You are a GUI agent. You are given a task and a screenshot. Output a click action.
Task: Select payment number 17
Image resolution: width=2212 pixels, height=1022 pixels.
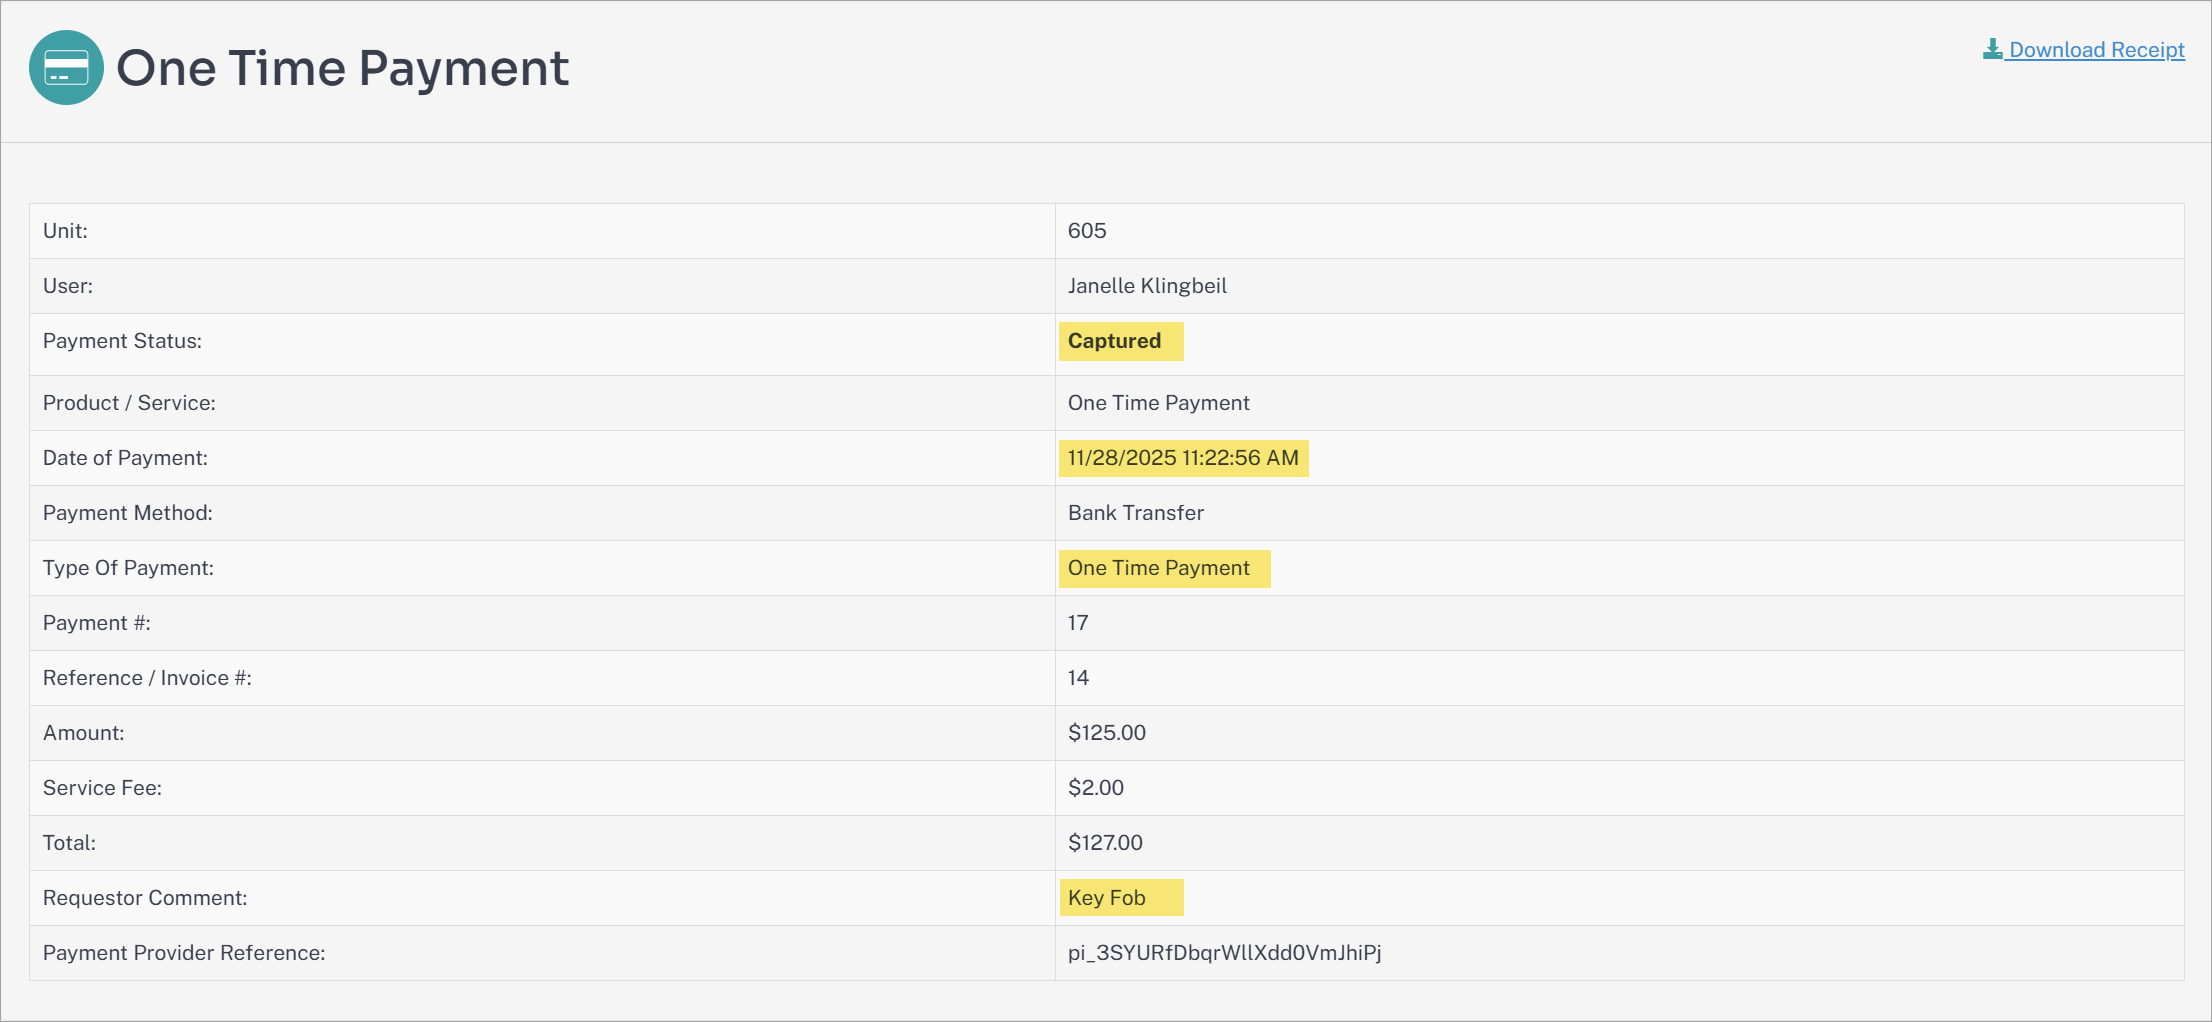coord(1078,623)
